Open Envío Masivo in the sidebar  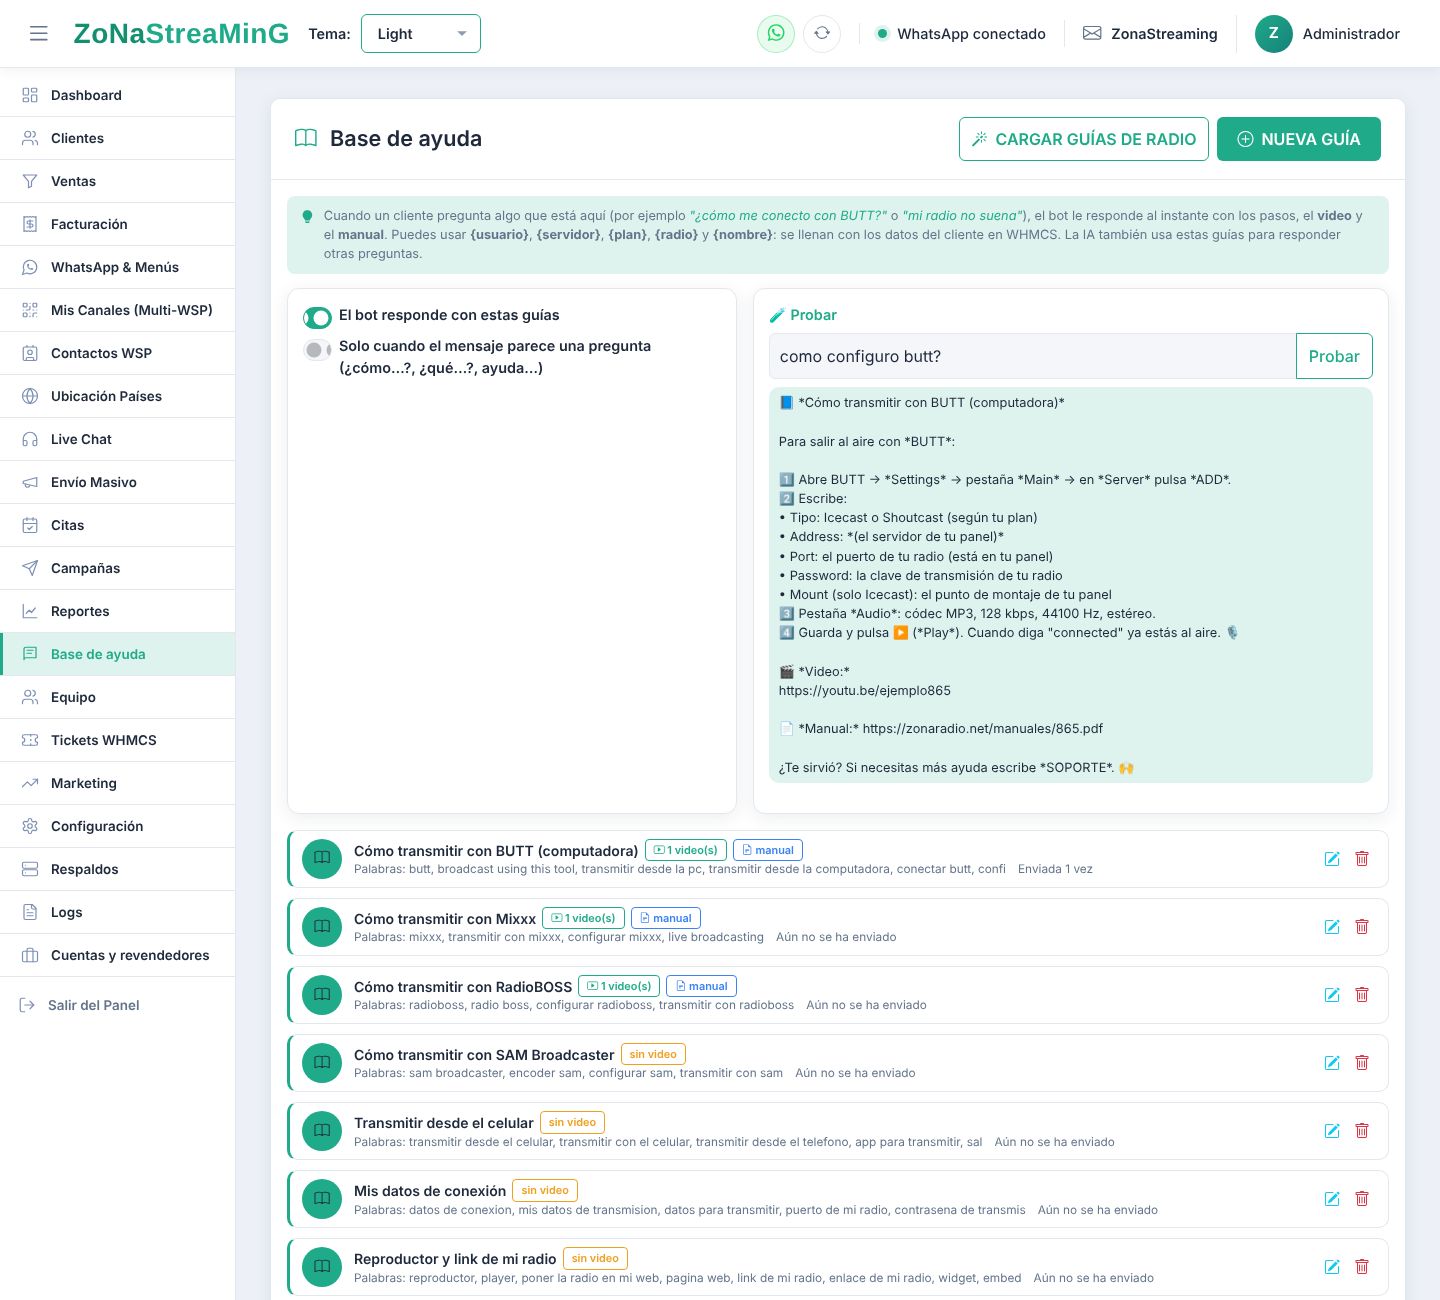(x=118, y=482)
